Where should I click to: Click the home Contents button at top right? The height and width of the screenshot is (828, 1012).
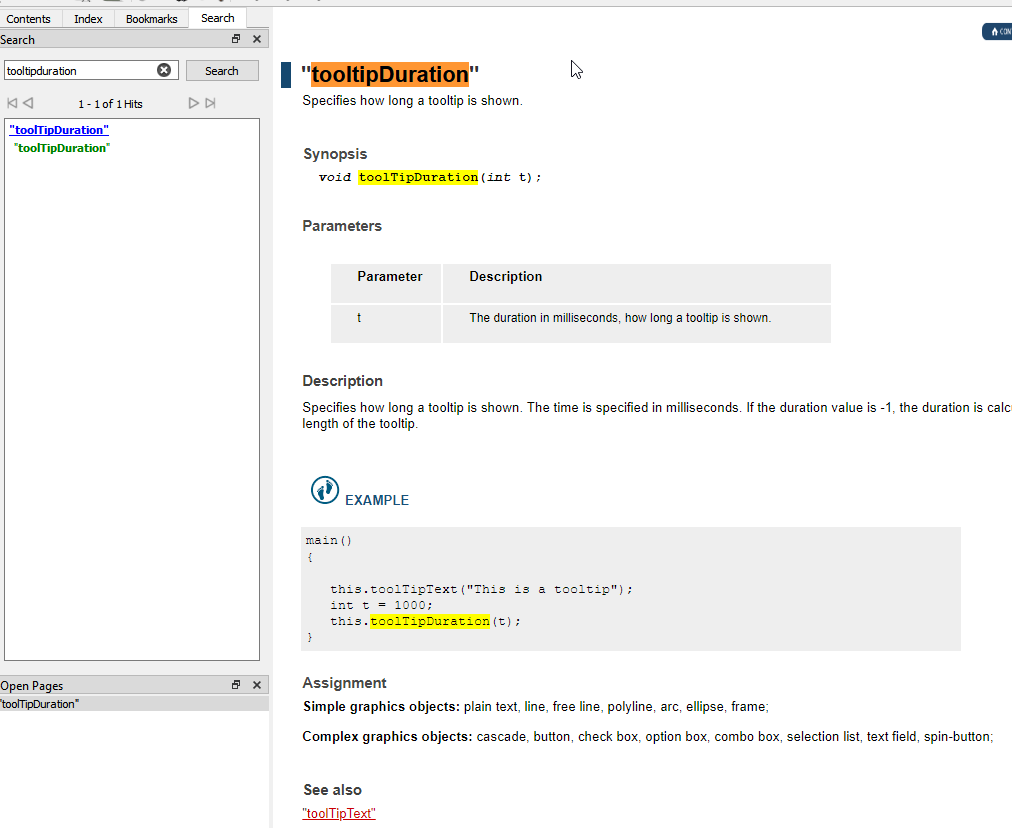tap(998, 32)
